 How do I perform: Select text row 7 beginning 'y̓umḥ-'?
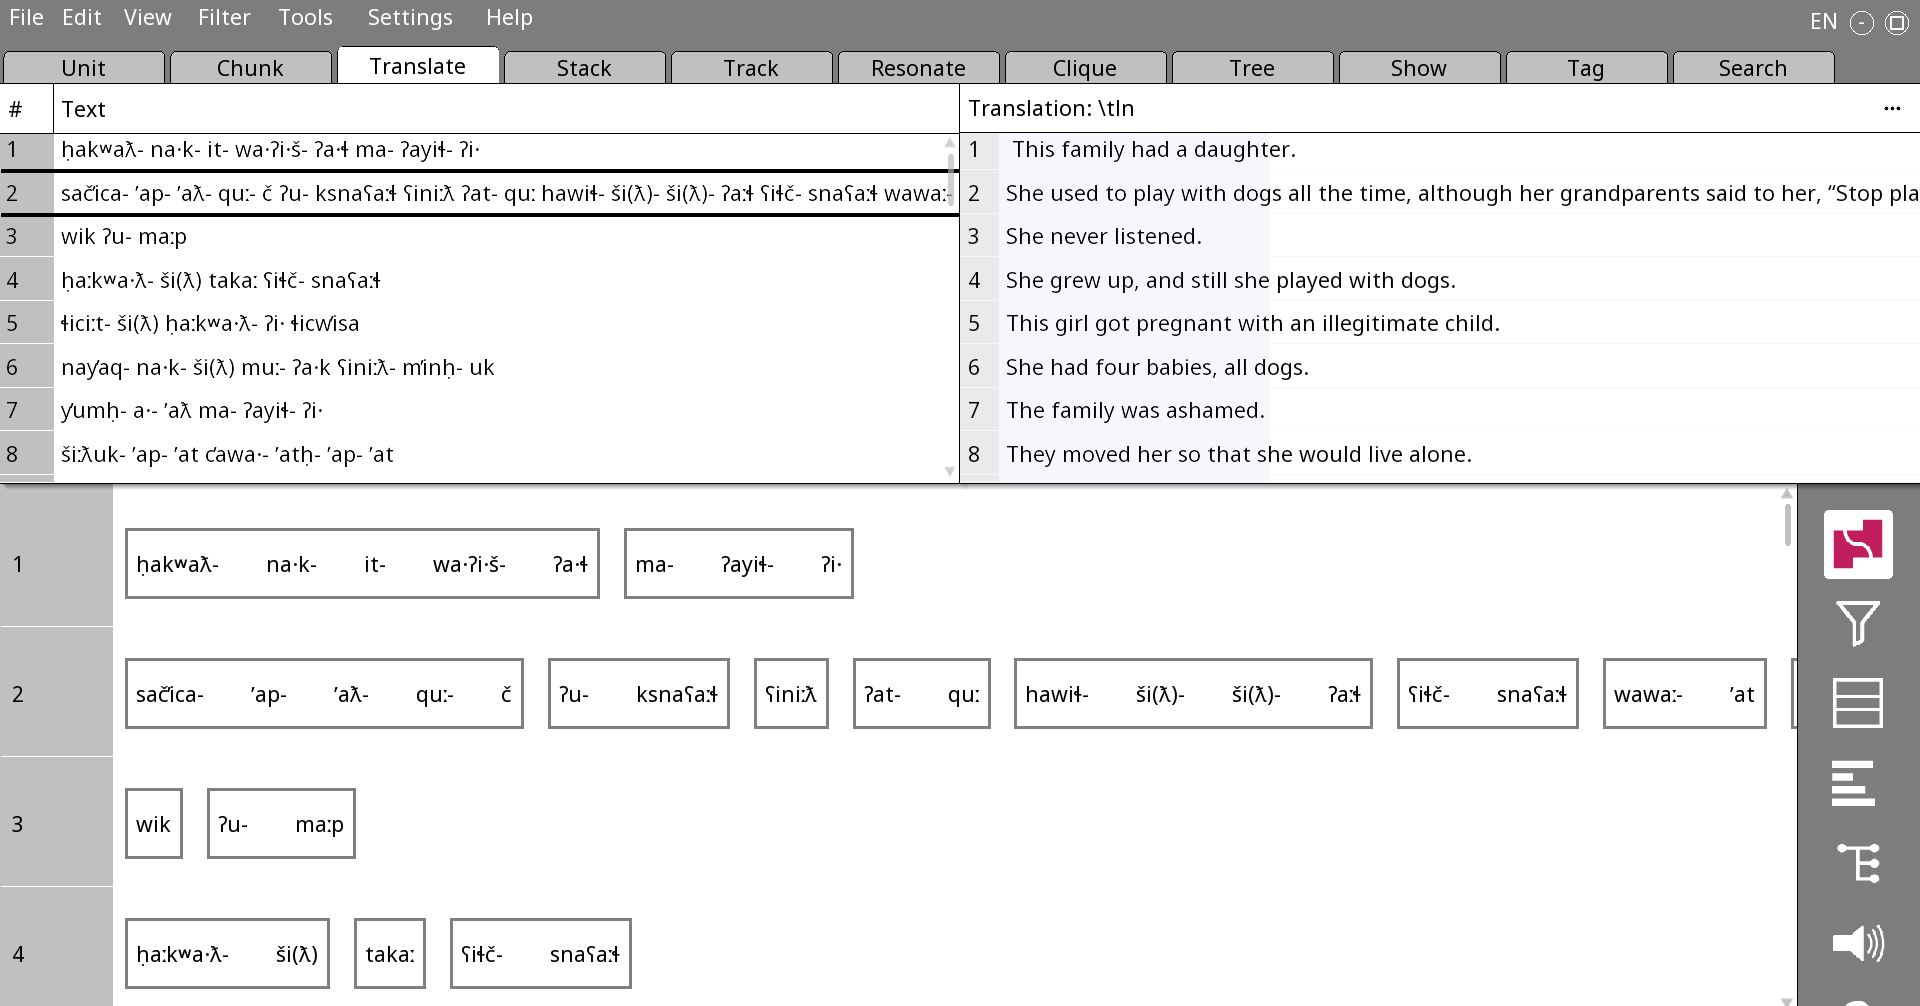pos(480,411)
